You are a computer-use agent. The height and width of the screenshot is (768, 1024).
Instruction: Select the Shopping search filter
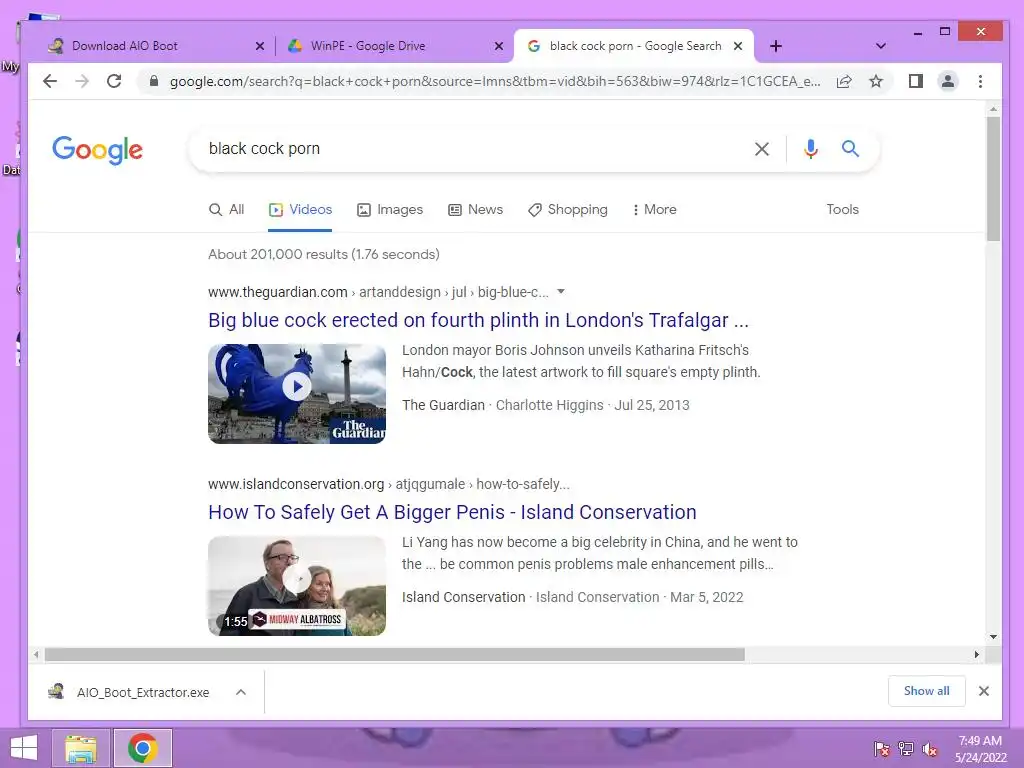coord(568,210)
